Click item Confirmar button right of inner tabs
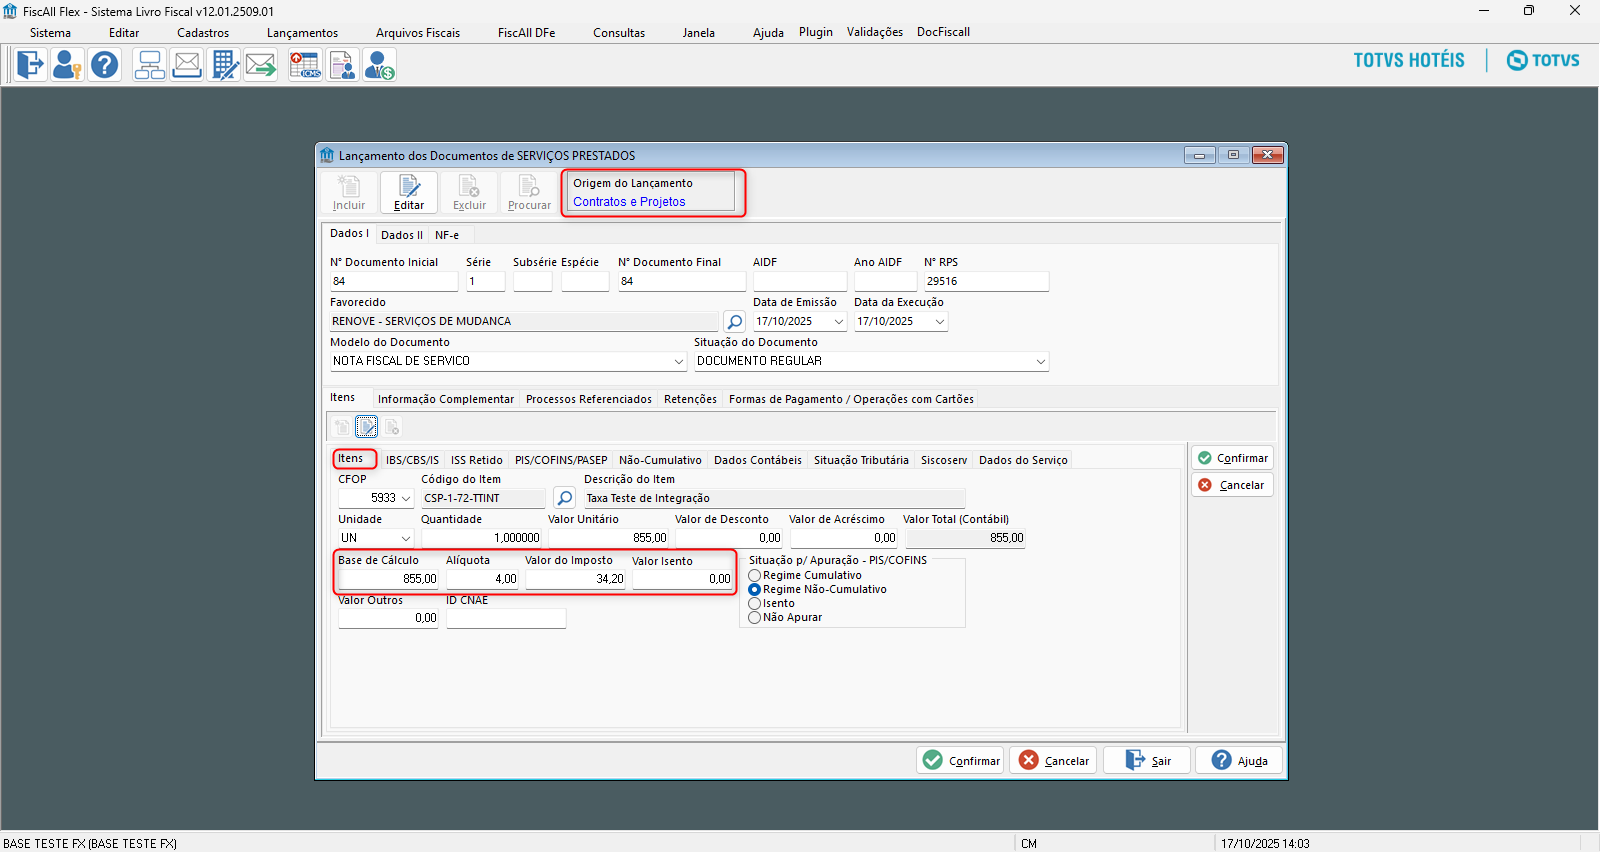The width and height of the screenshot is (1600, 852). [x=1232, y=458]
